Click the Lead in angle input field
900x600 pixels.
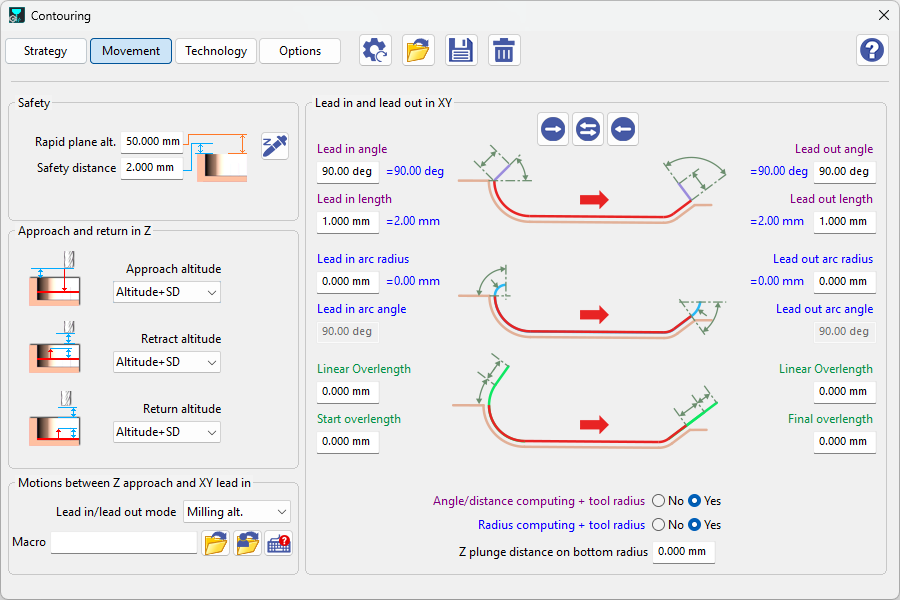[347, 171]
